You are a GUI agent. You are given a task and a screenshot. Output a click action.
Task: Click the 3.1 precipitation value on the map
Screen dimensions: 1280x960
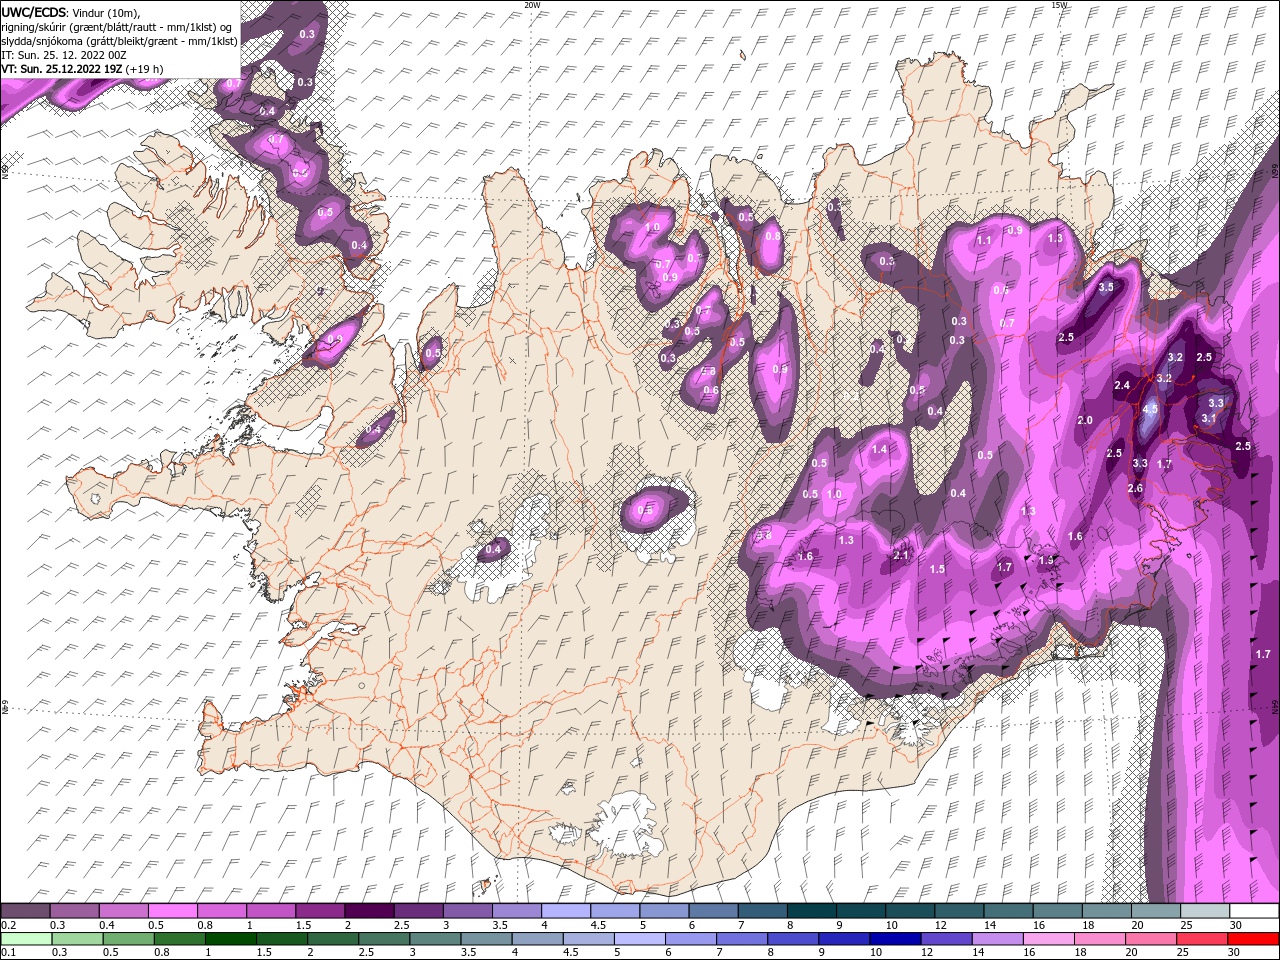coord(1209,418)
